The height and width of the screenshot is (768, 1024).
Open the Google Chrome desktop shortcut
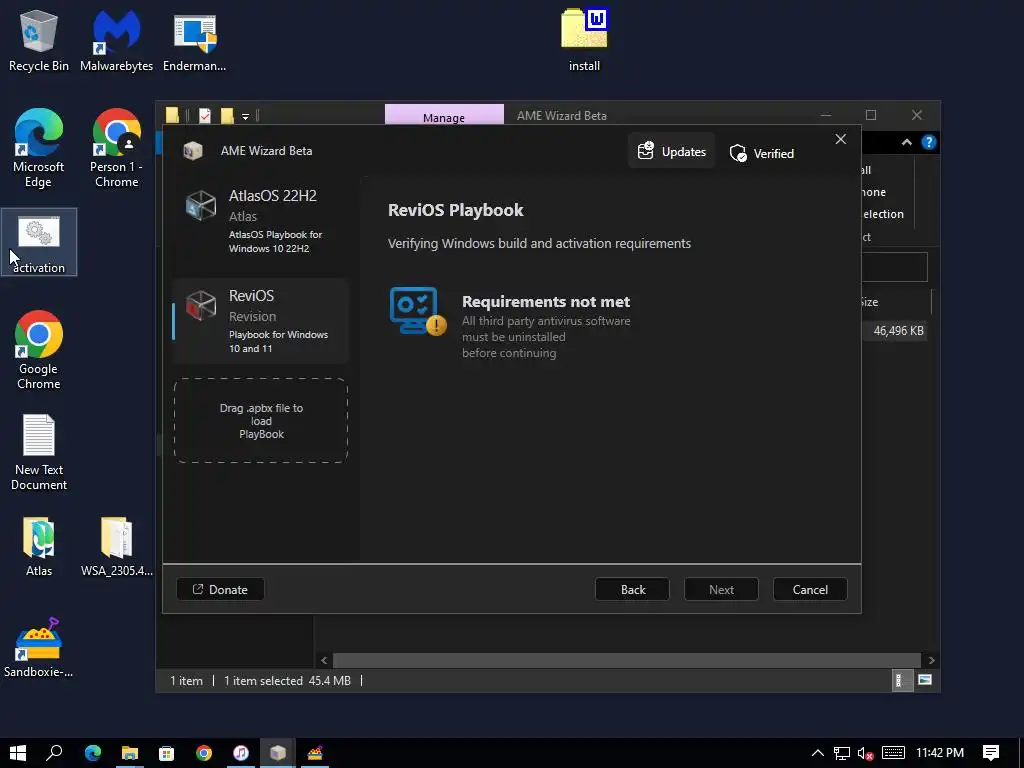point(39,350)
